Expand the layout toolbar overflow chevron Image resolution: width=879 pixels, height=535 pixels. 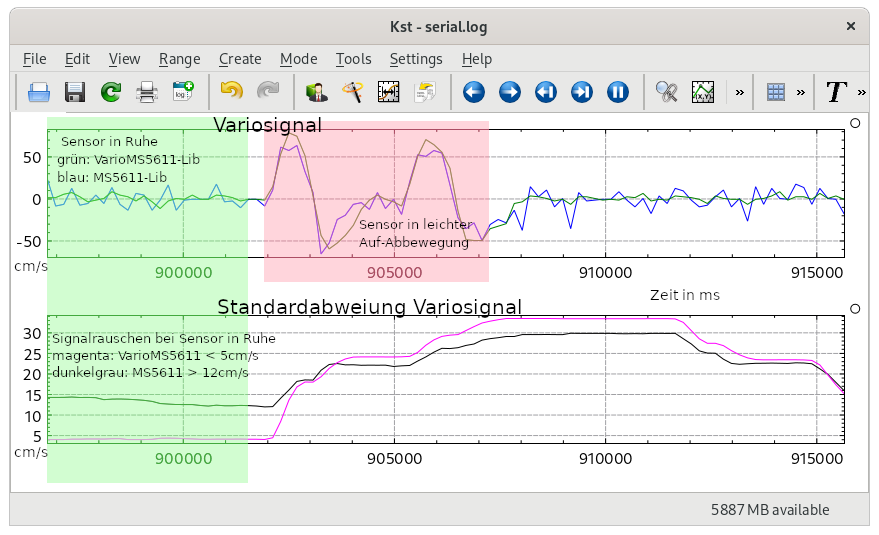click(801, 93)
